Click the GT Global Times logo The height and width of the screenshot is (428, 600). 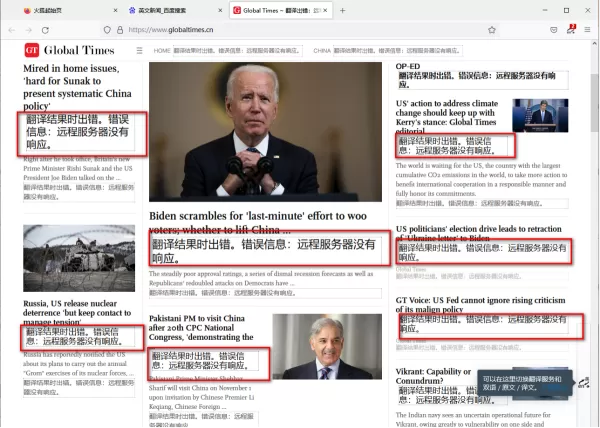coord(69,50)
